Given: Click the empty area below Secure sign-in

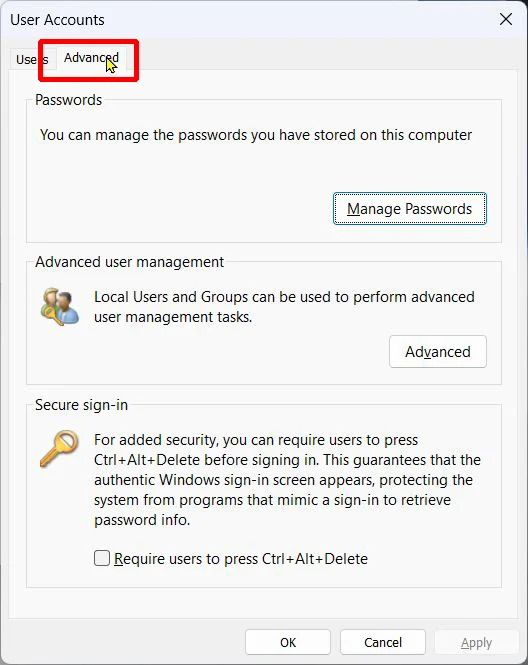Looking at the screenshot, I should click(263, 602).
